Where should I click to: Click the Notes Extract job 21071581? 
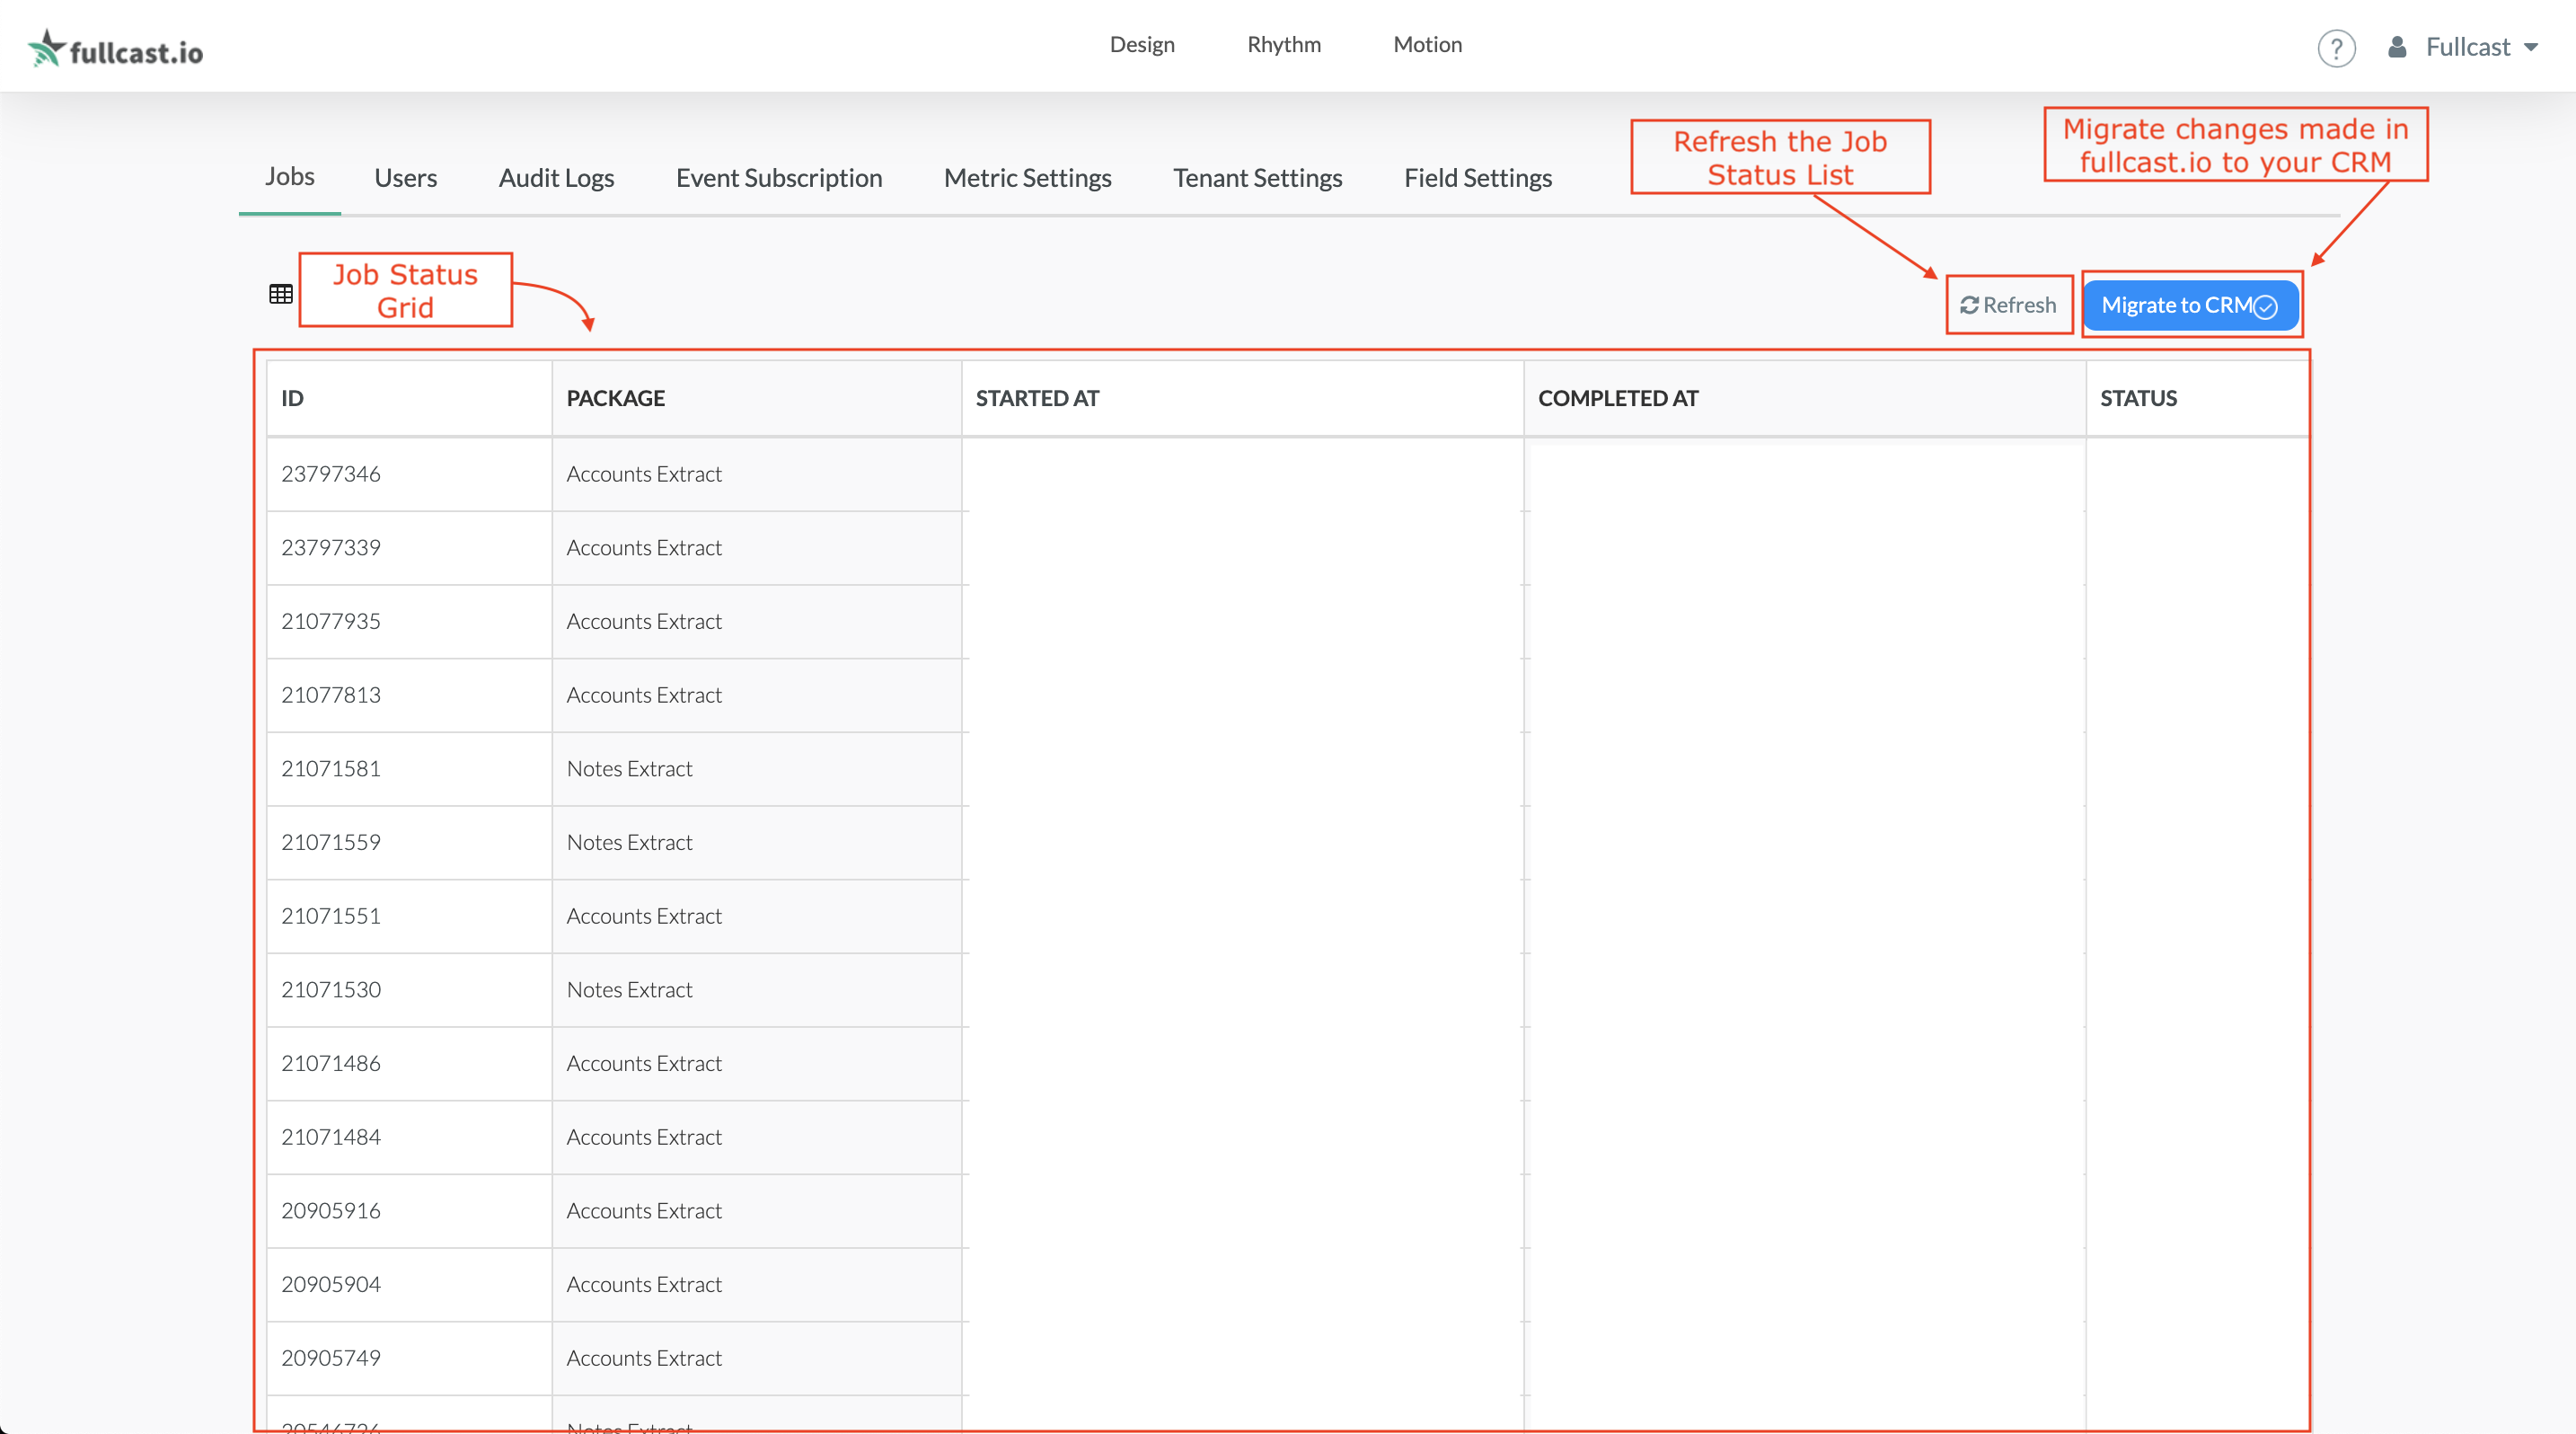629,769
